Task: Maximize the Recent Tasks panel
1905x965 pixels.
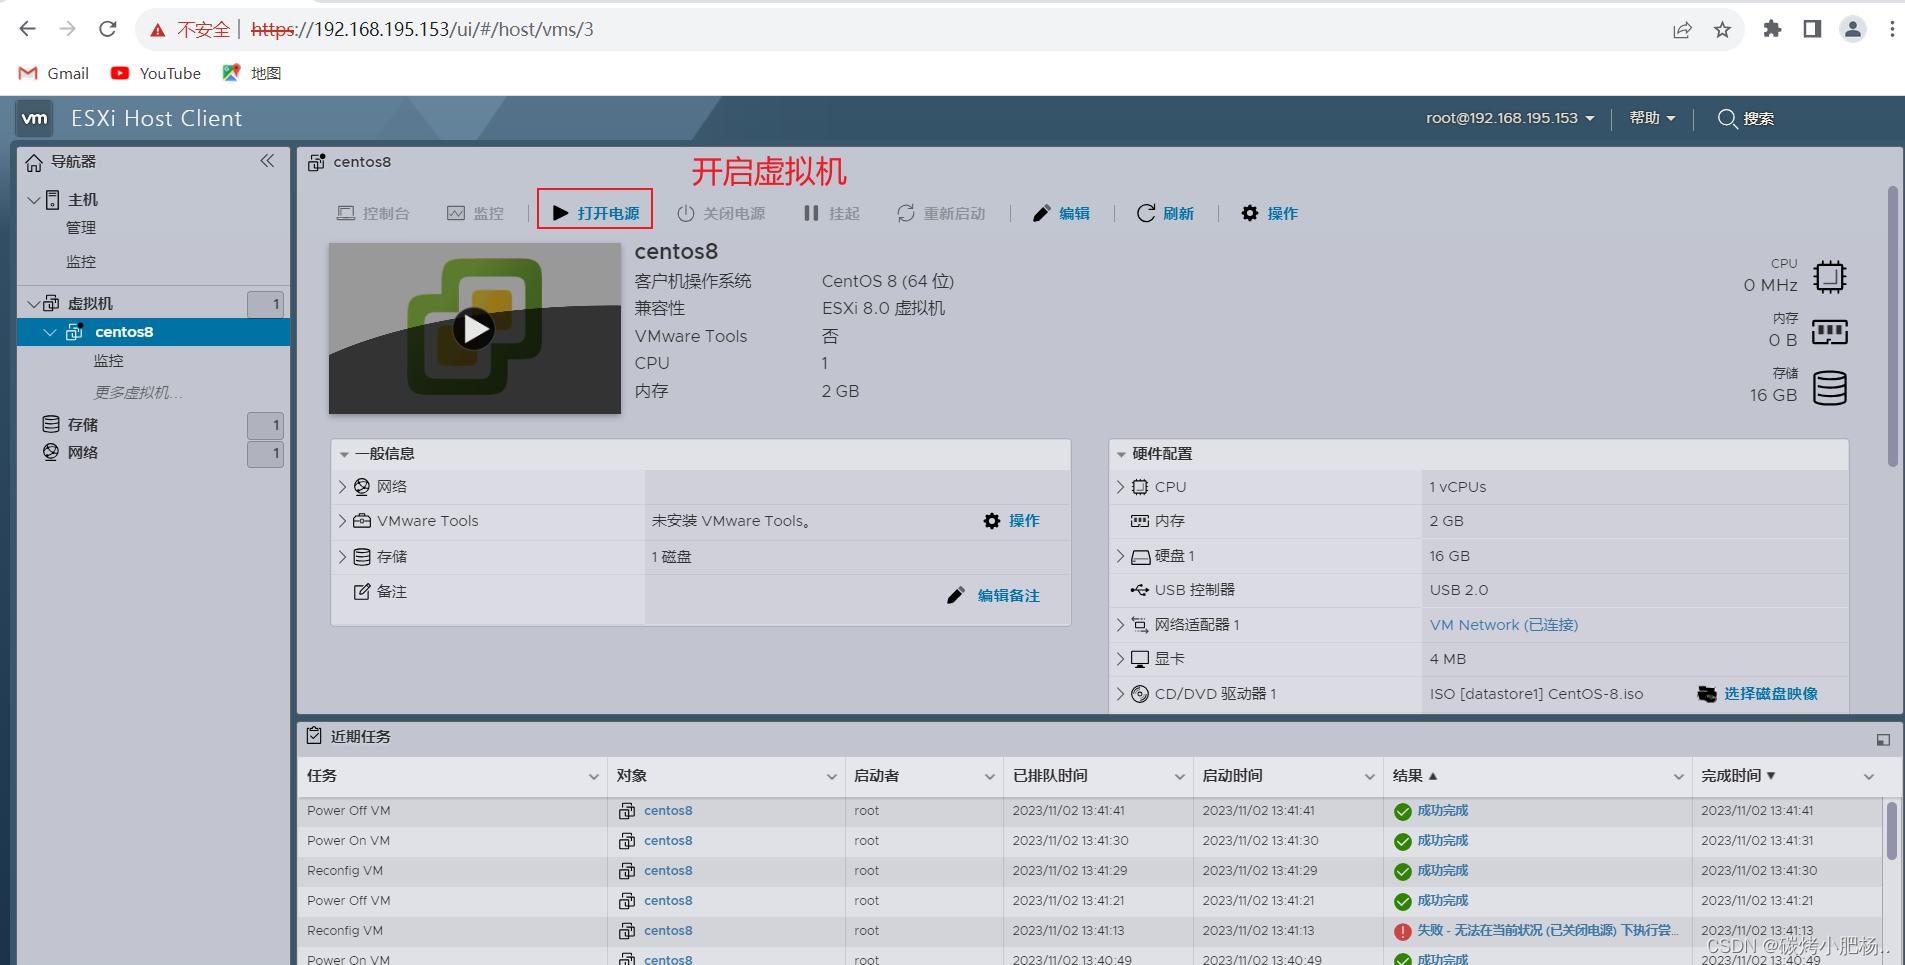Action: tap(1883, 740)
